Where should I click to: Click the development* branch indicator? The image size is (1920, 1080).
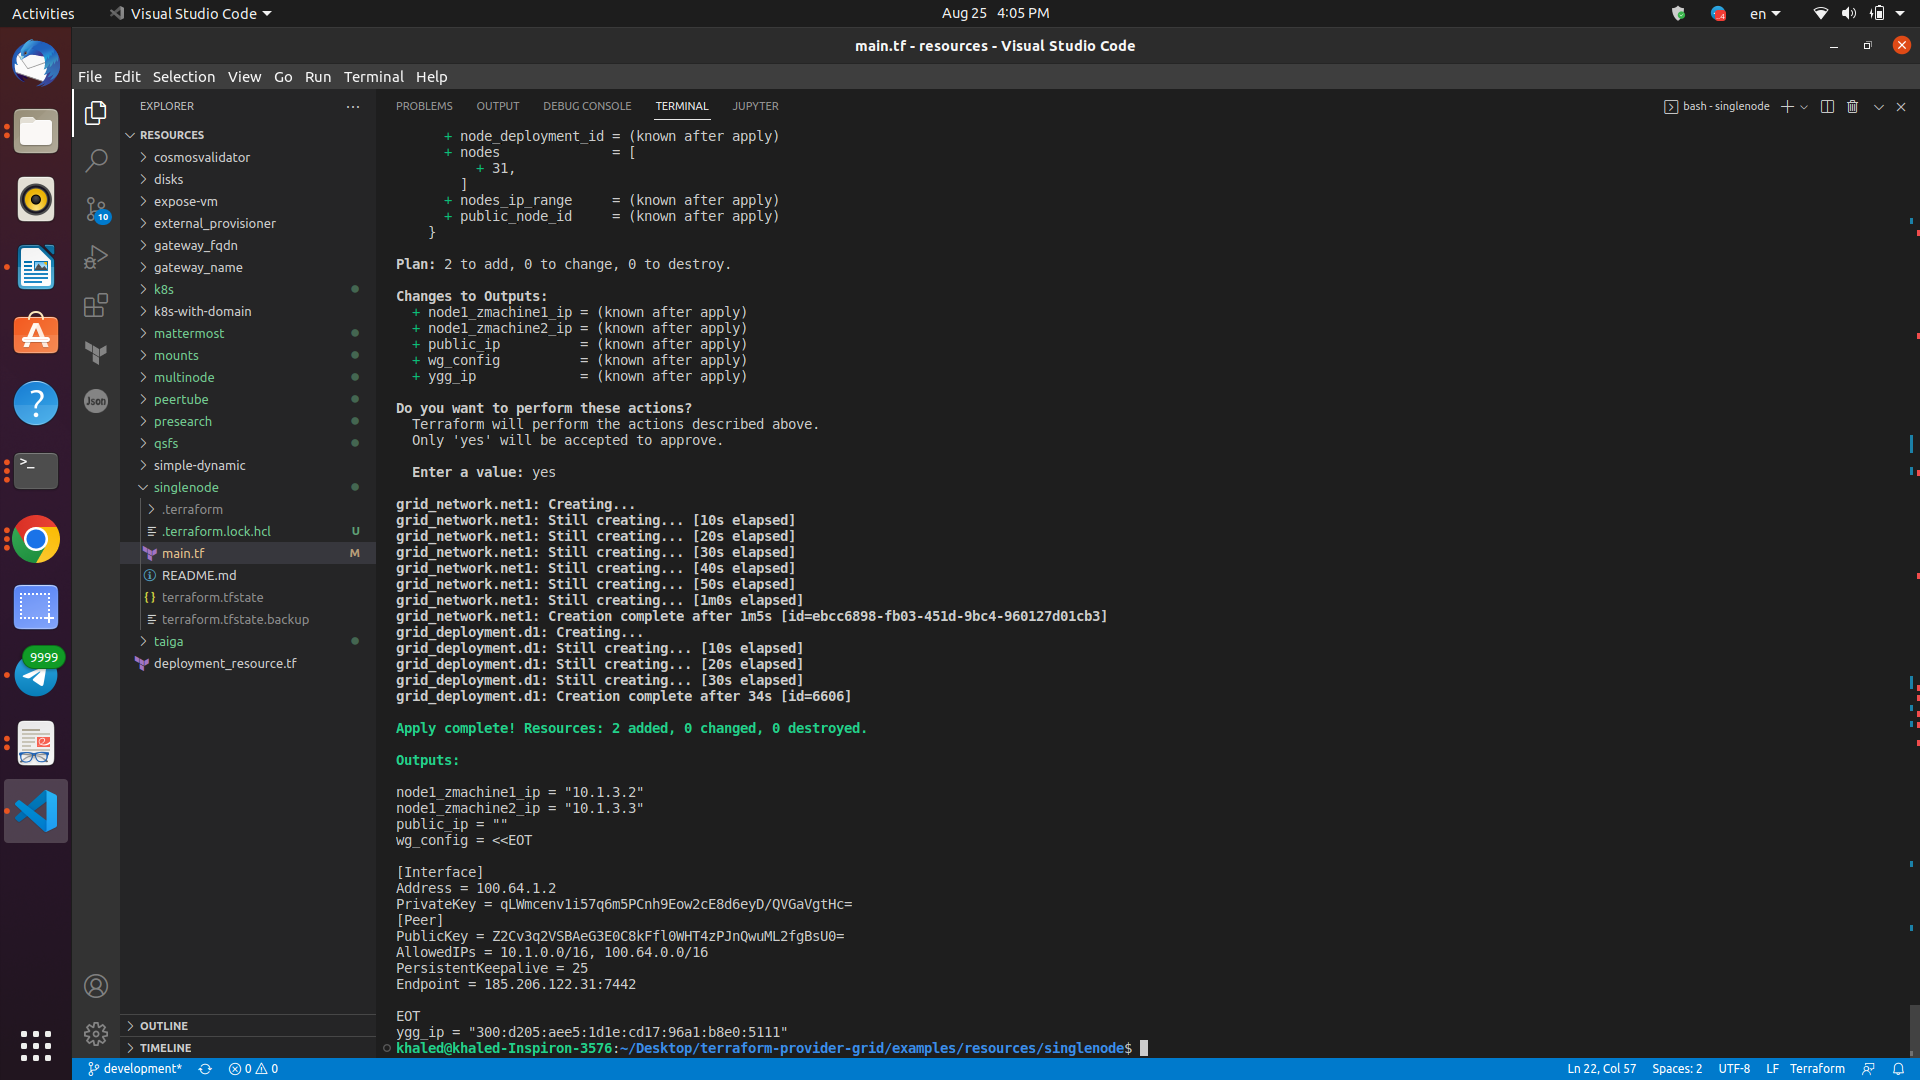tap(133, 1068)
